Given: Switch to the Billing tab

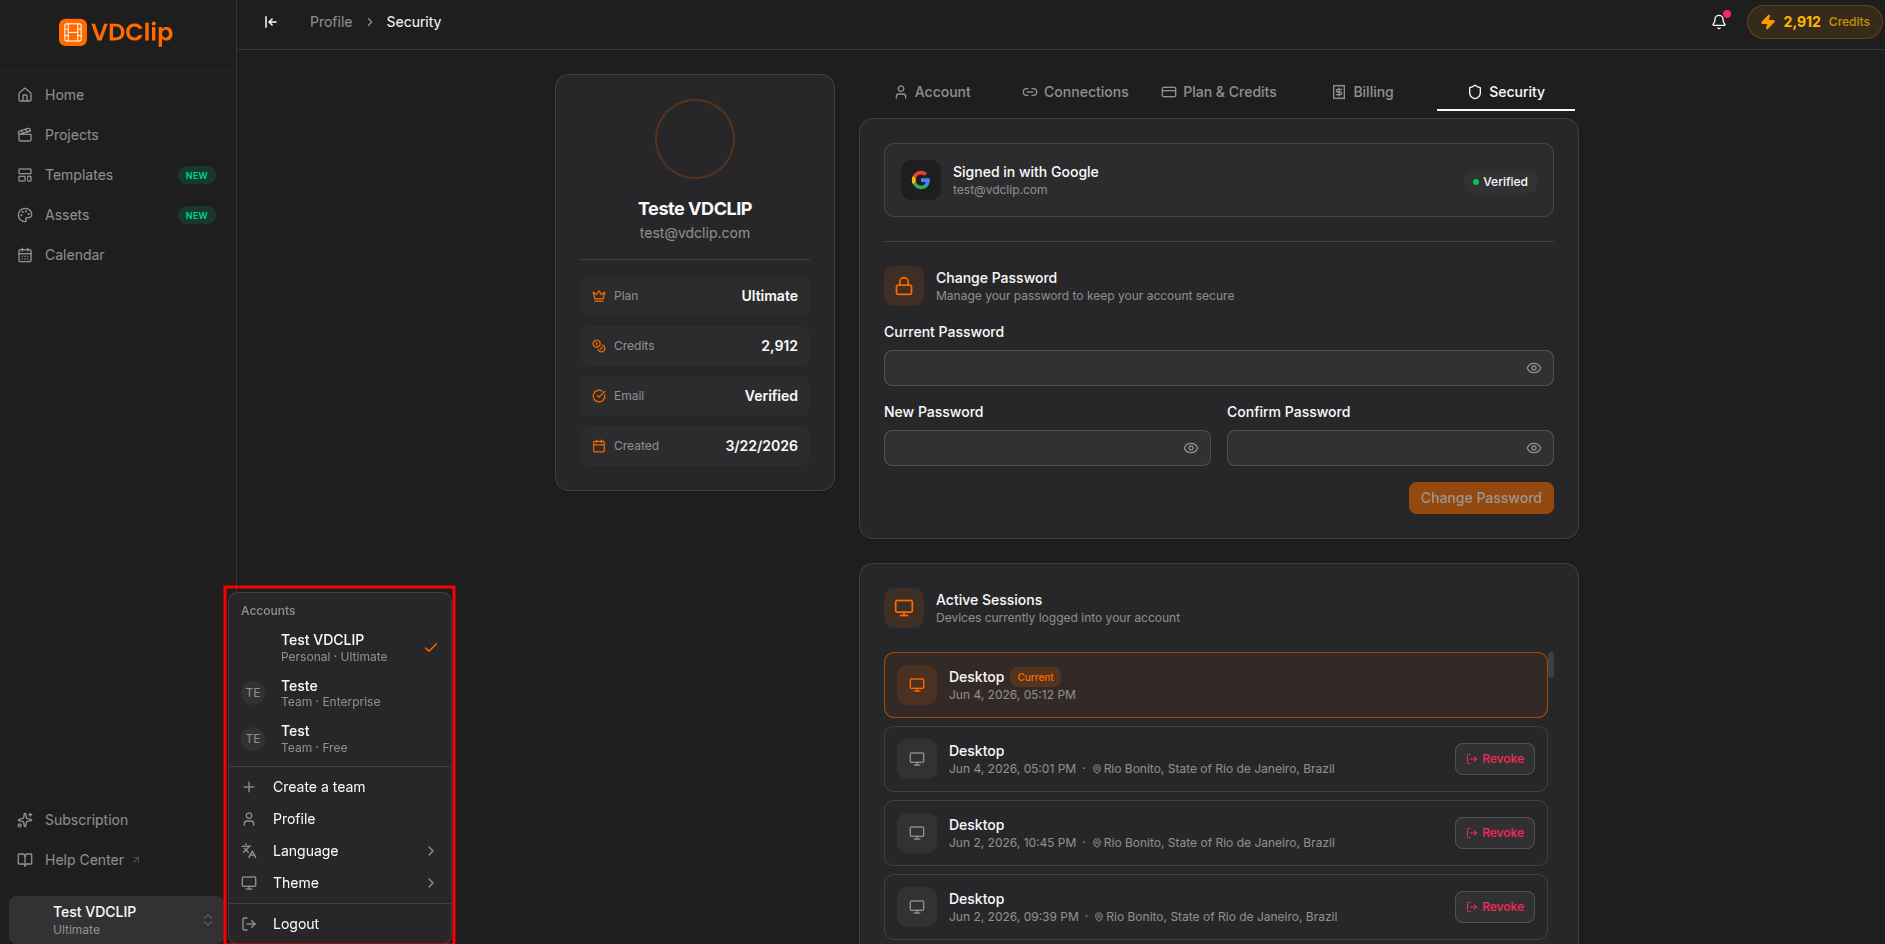Looking at the screenshot, I should coord(1363,92).
